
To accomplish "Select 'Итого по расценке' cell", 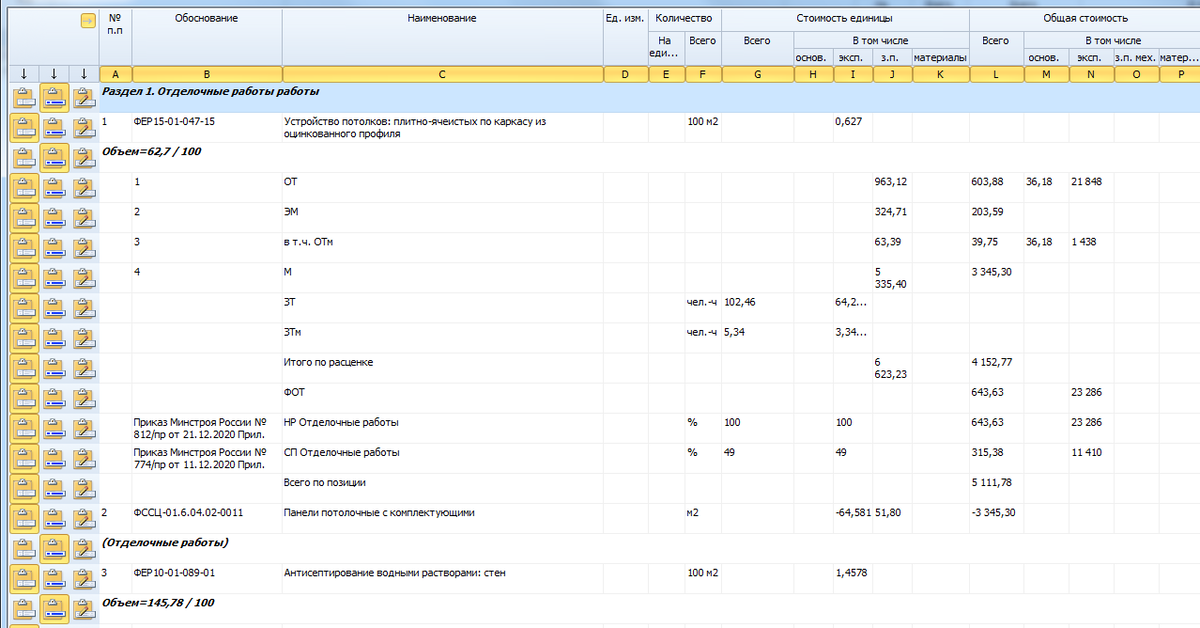I will 443,368.
